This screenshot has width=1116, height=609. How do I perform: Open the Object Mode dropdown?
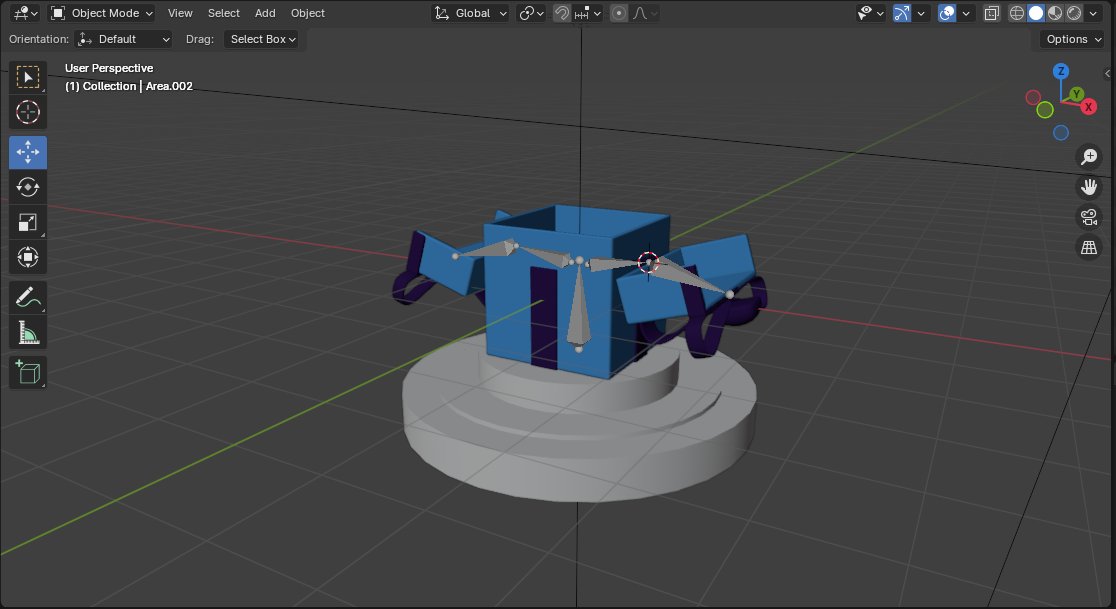point(102,13)
